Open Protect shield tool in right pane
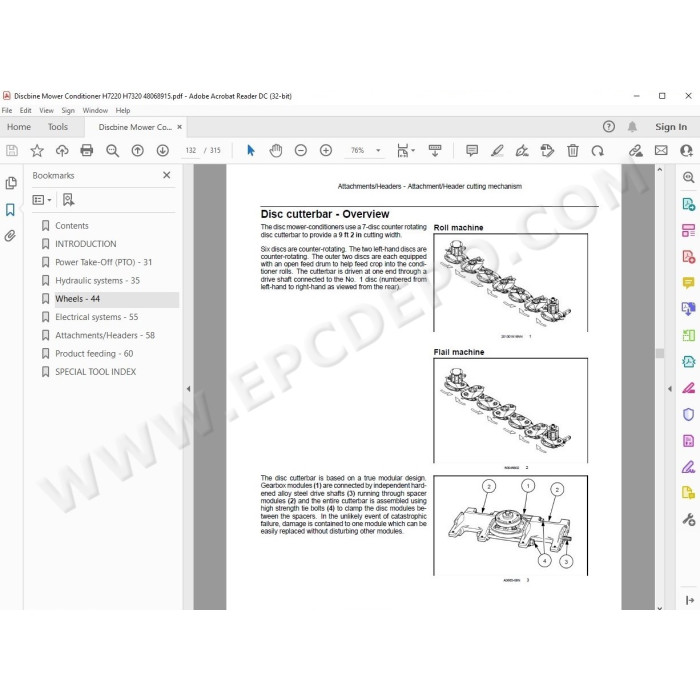This screenshot has height=700, width=700. click(x=688, y=414)
